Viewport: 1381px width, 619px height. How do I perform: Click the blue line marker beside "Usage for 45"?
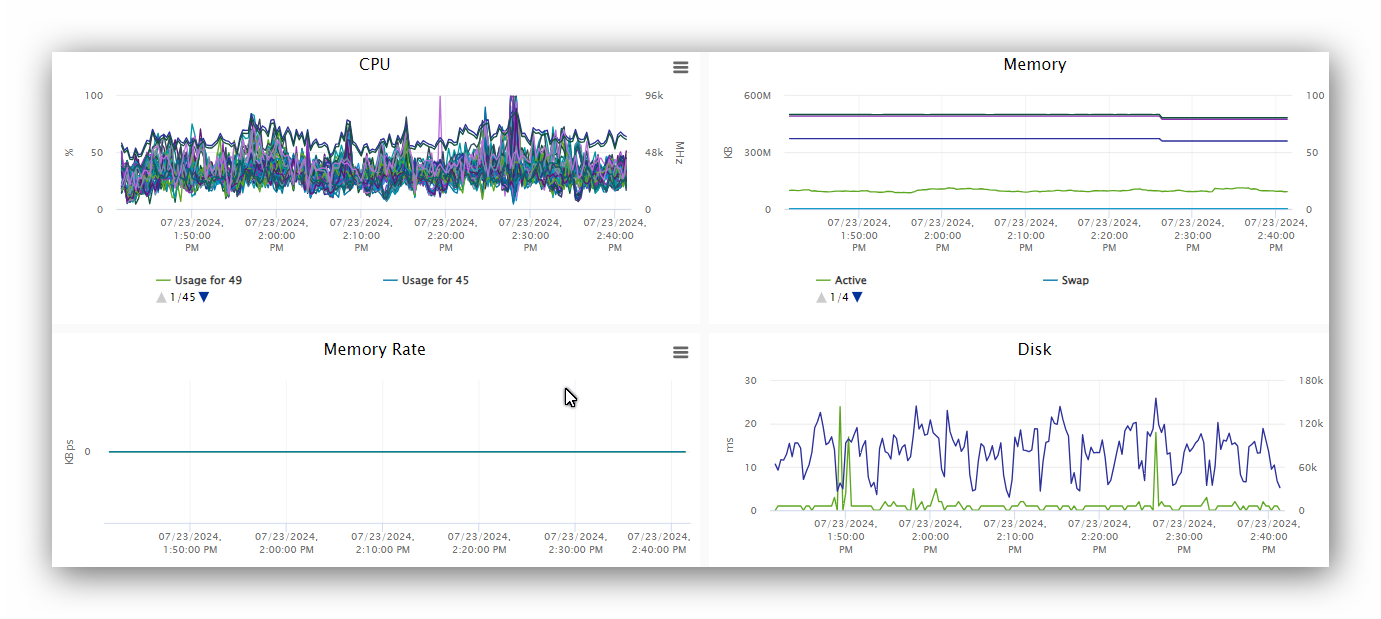click(392, 280)
